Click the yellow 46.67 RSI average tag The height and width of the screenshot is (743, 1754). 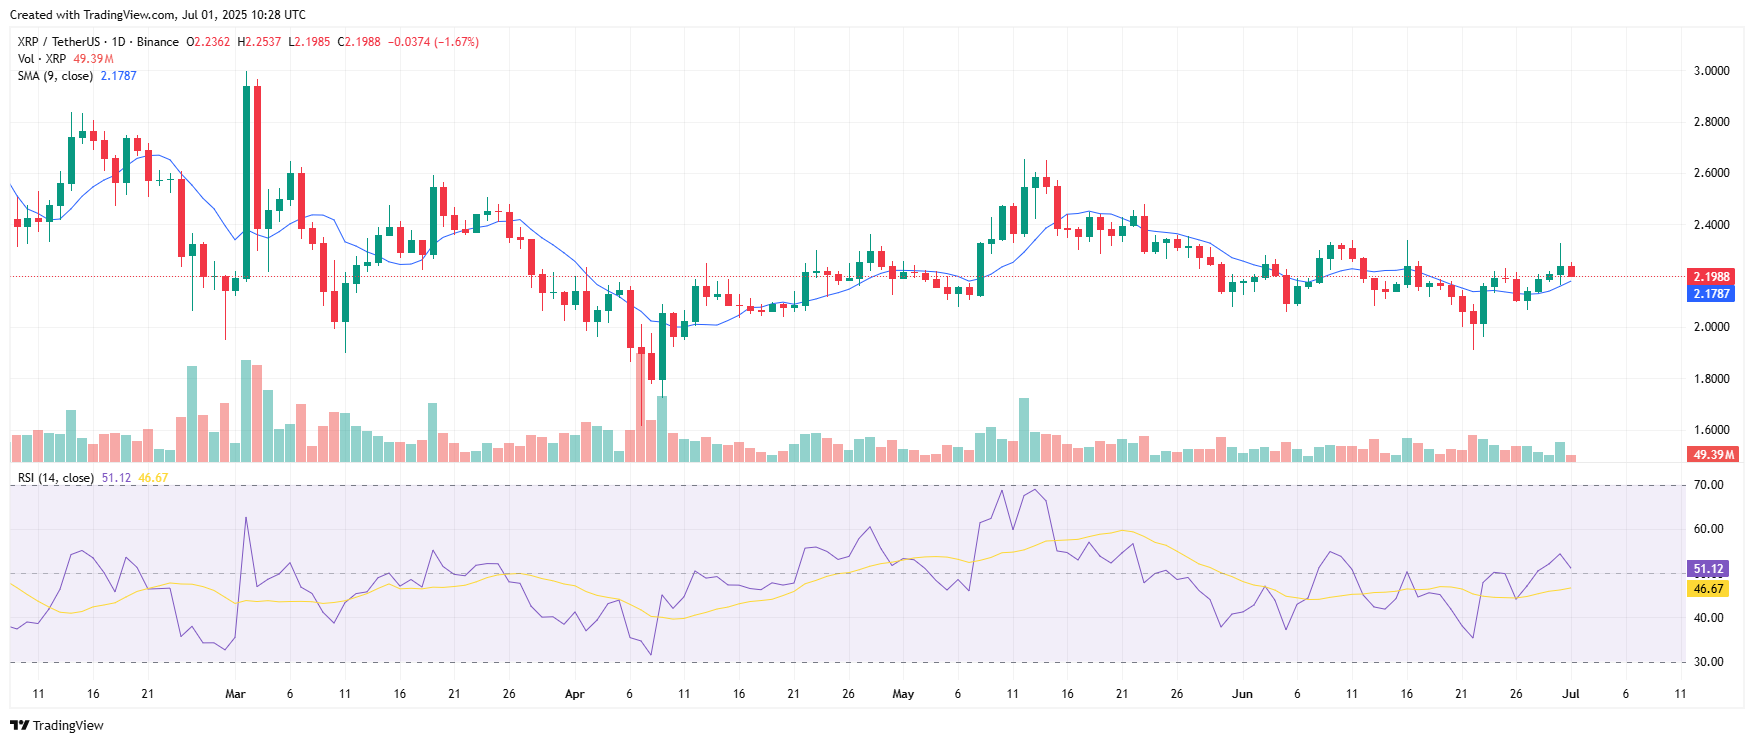1708,589
